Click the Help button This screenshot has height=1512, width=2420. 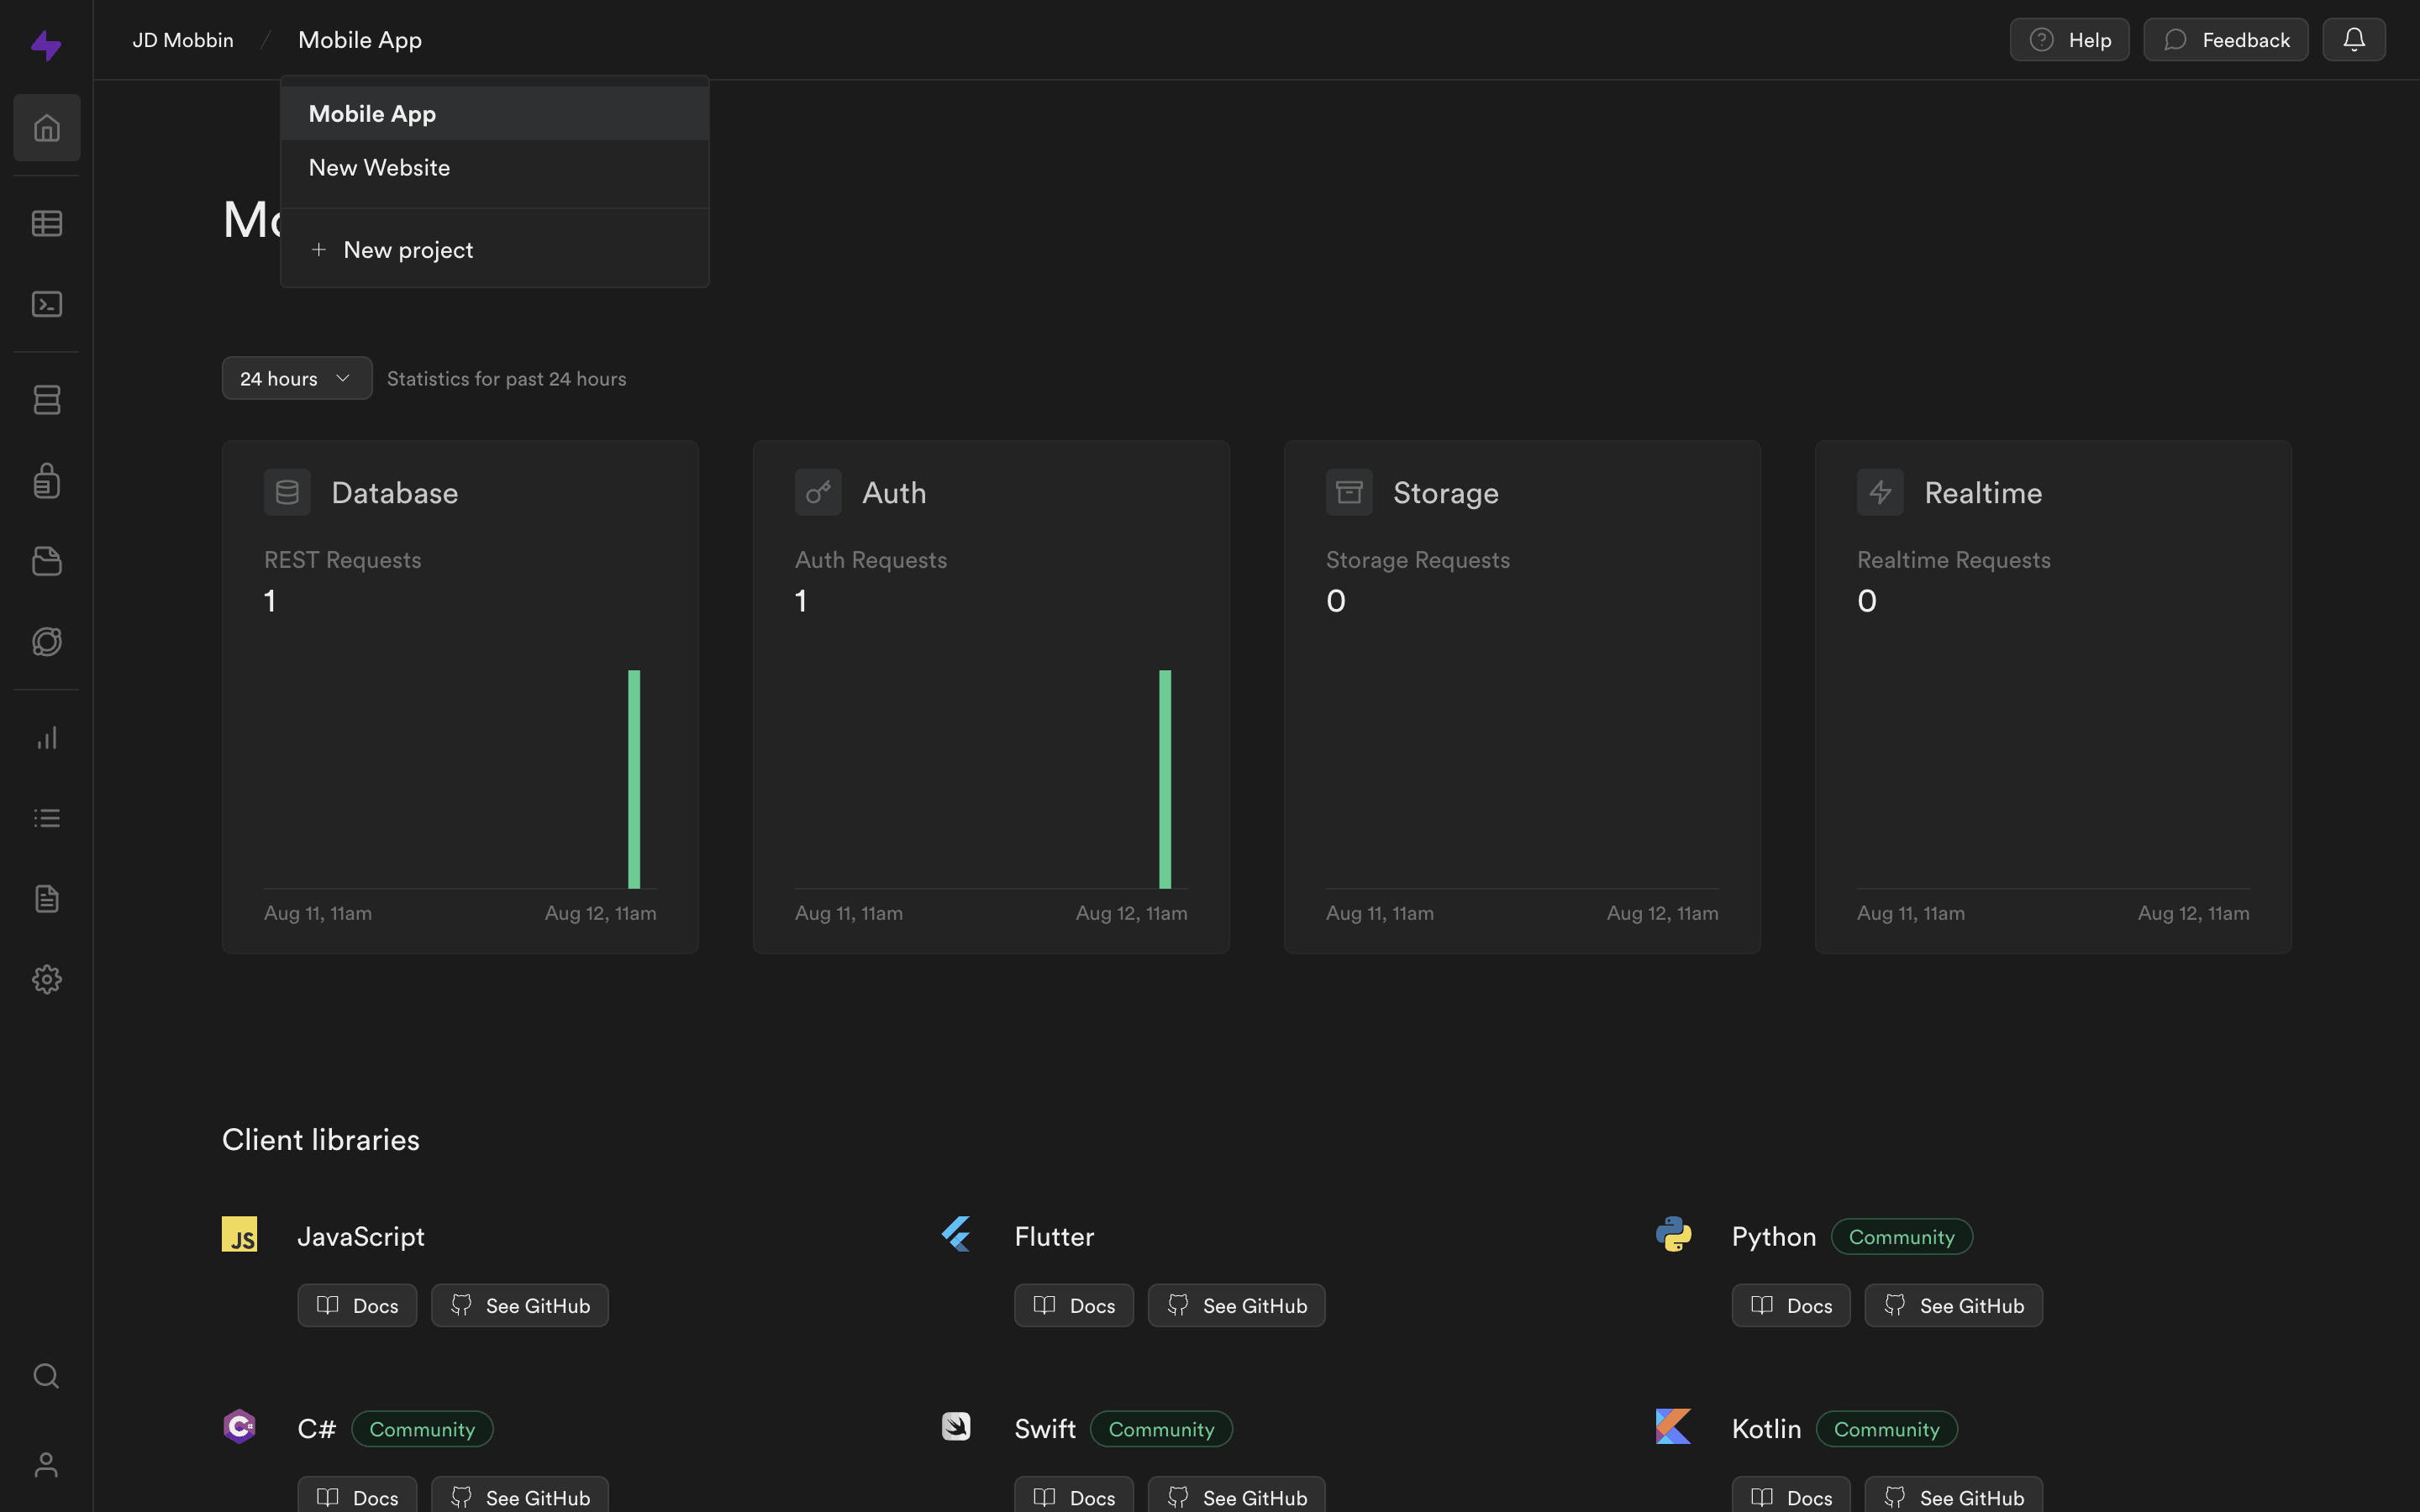[2069, 40]
